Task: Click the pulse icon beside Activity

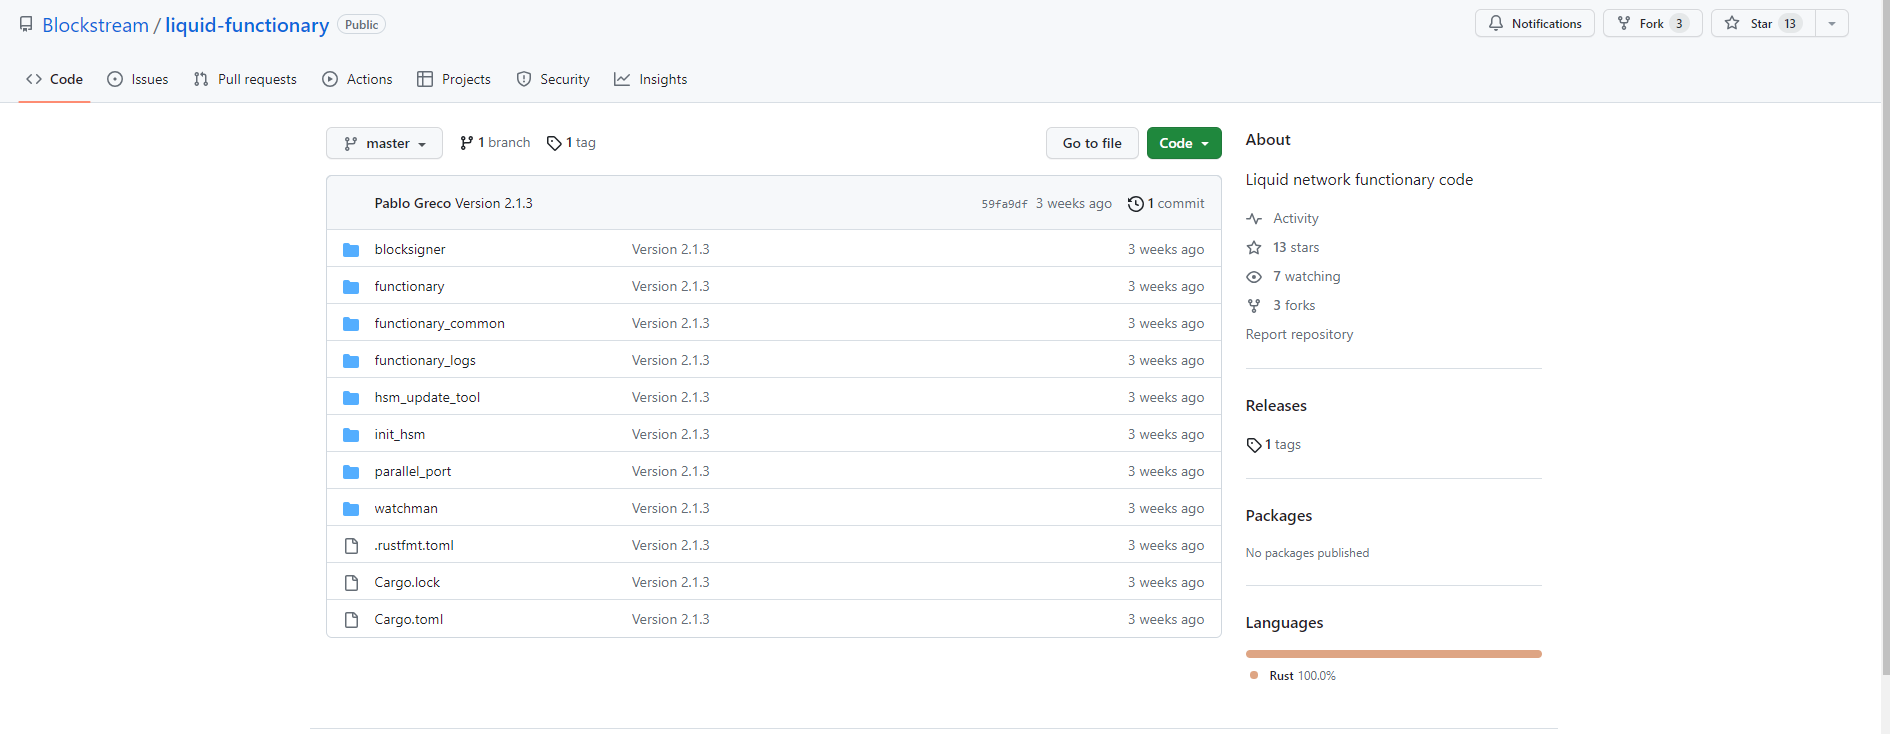Action: (x=1254, y=219)
